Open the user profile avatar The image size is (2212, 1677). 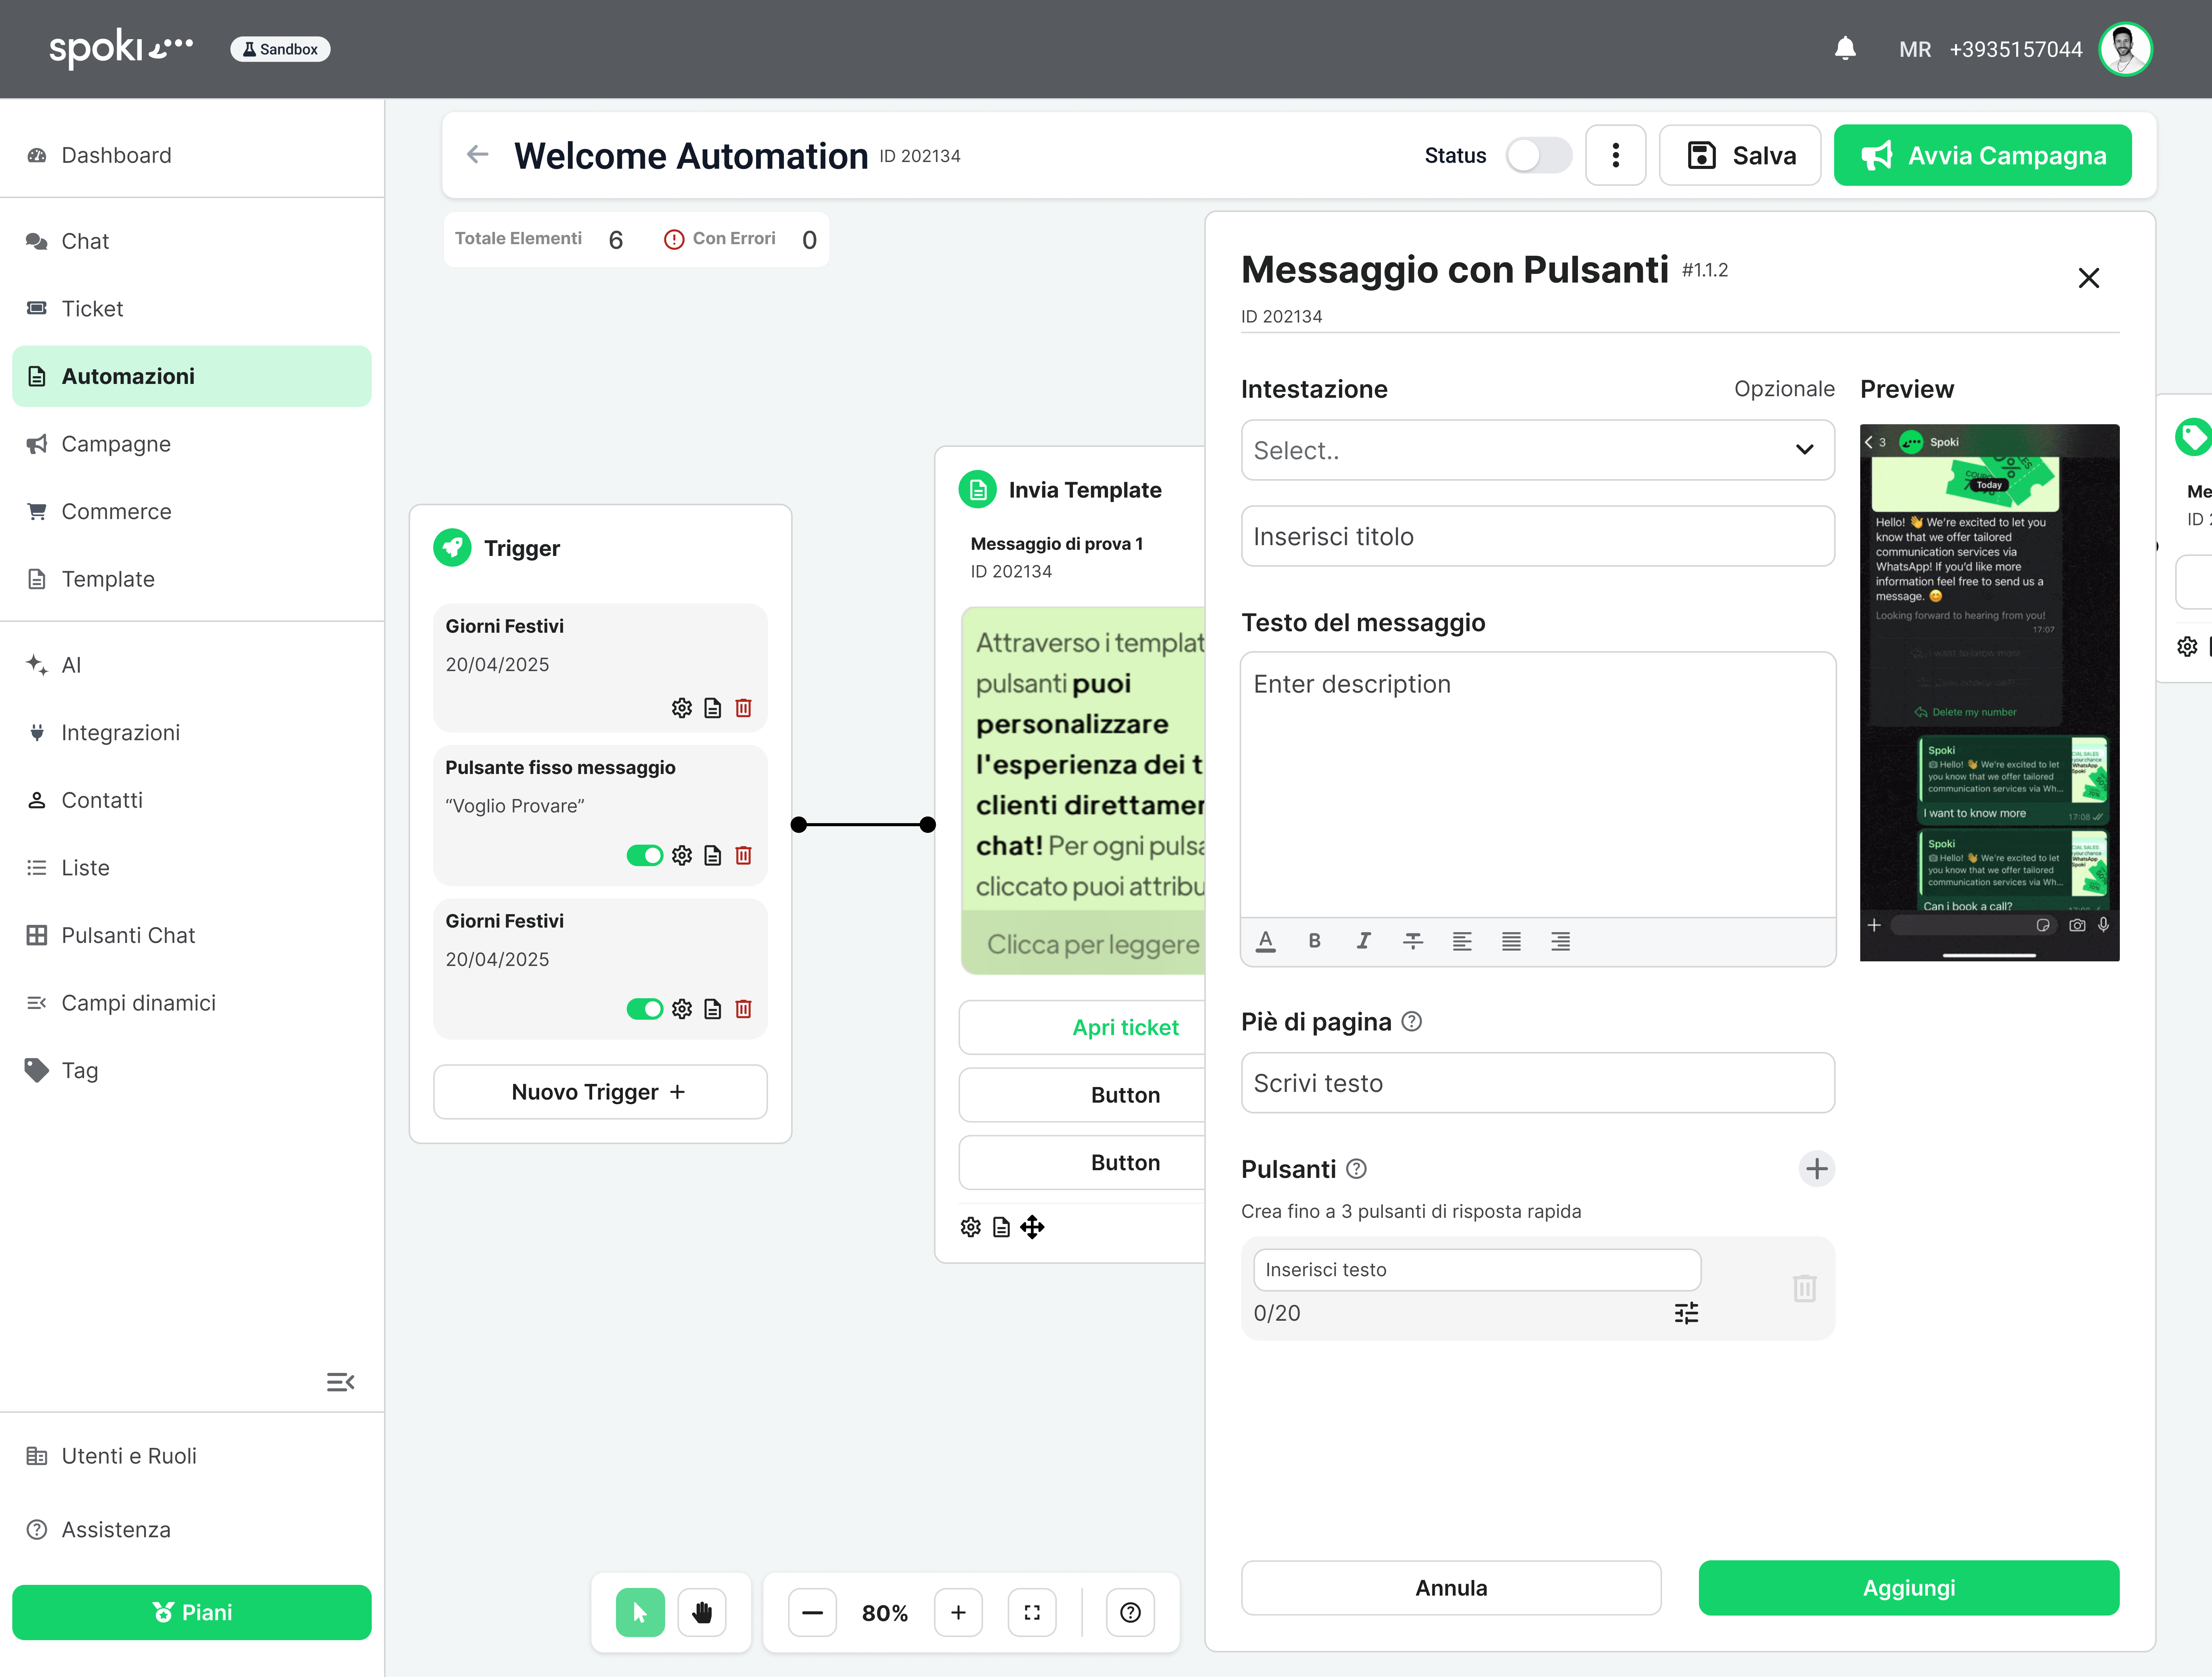coord(2125,49)
